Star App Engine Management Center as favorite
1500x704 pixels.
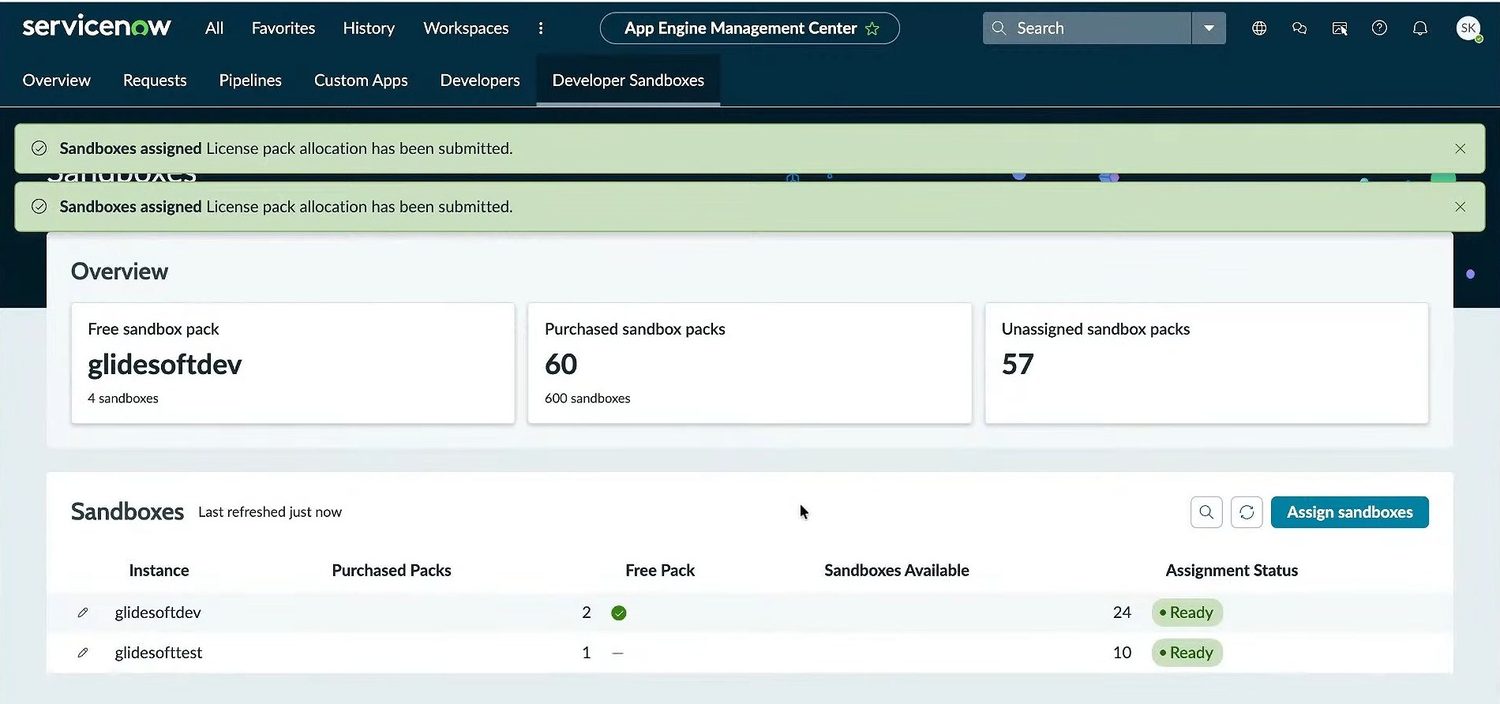pyautogui.click(x=872, y=29)
